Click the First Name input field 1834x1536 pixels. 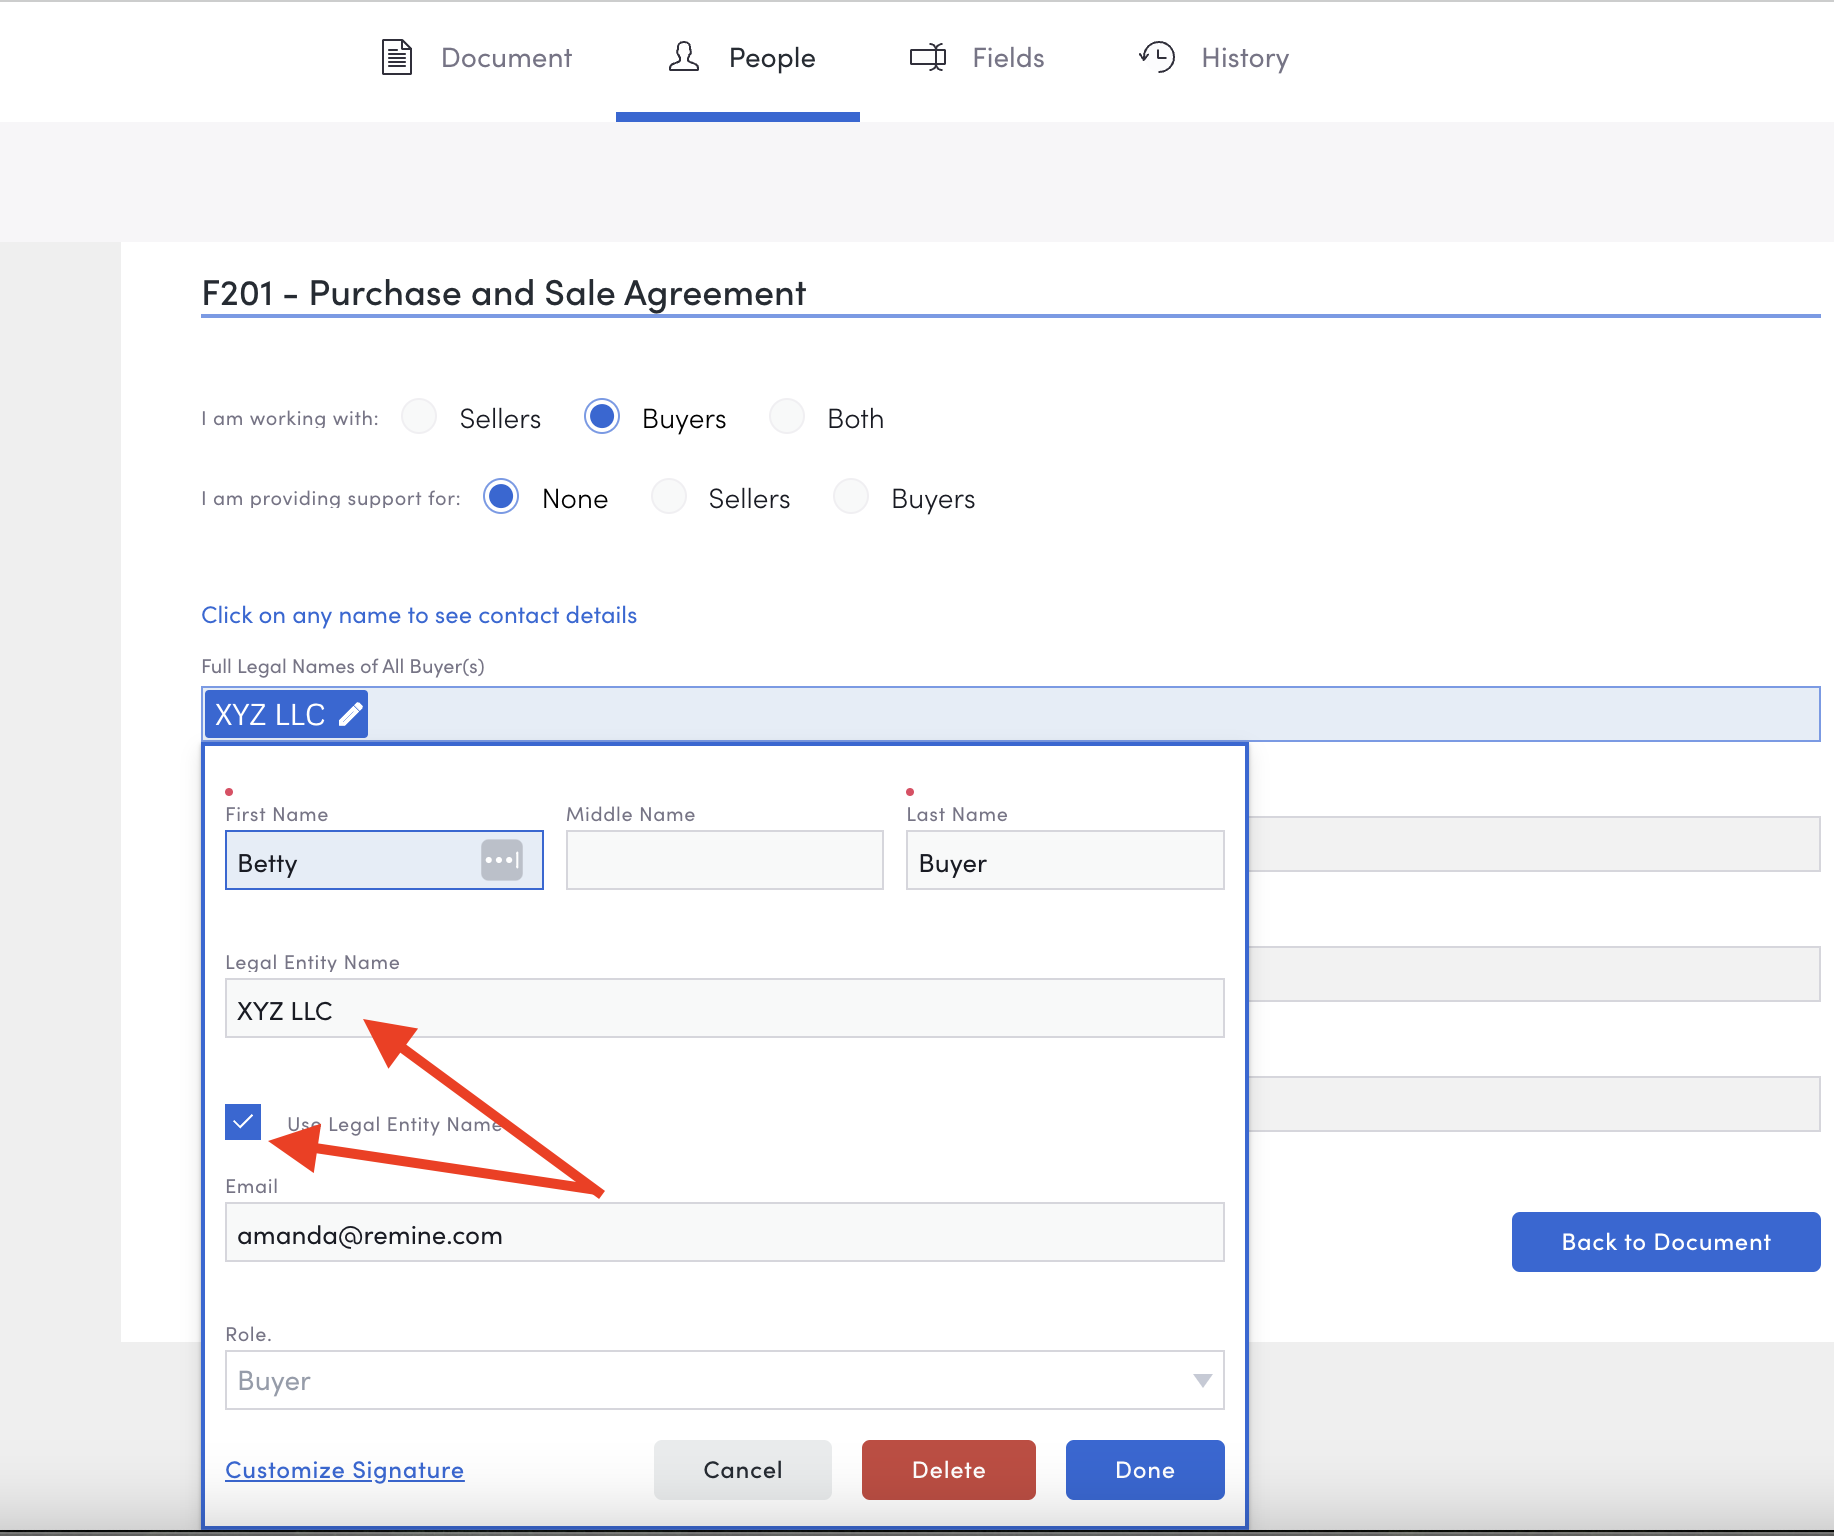(x=384, y=860)
